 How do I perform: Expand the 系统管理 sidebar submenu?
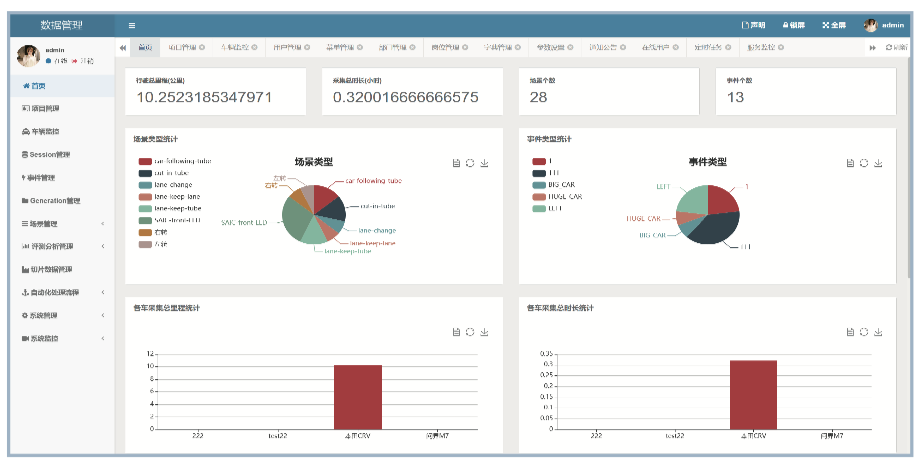point(62,315)
